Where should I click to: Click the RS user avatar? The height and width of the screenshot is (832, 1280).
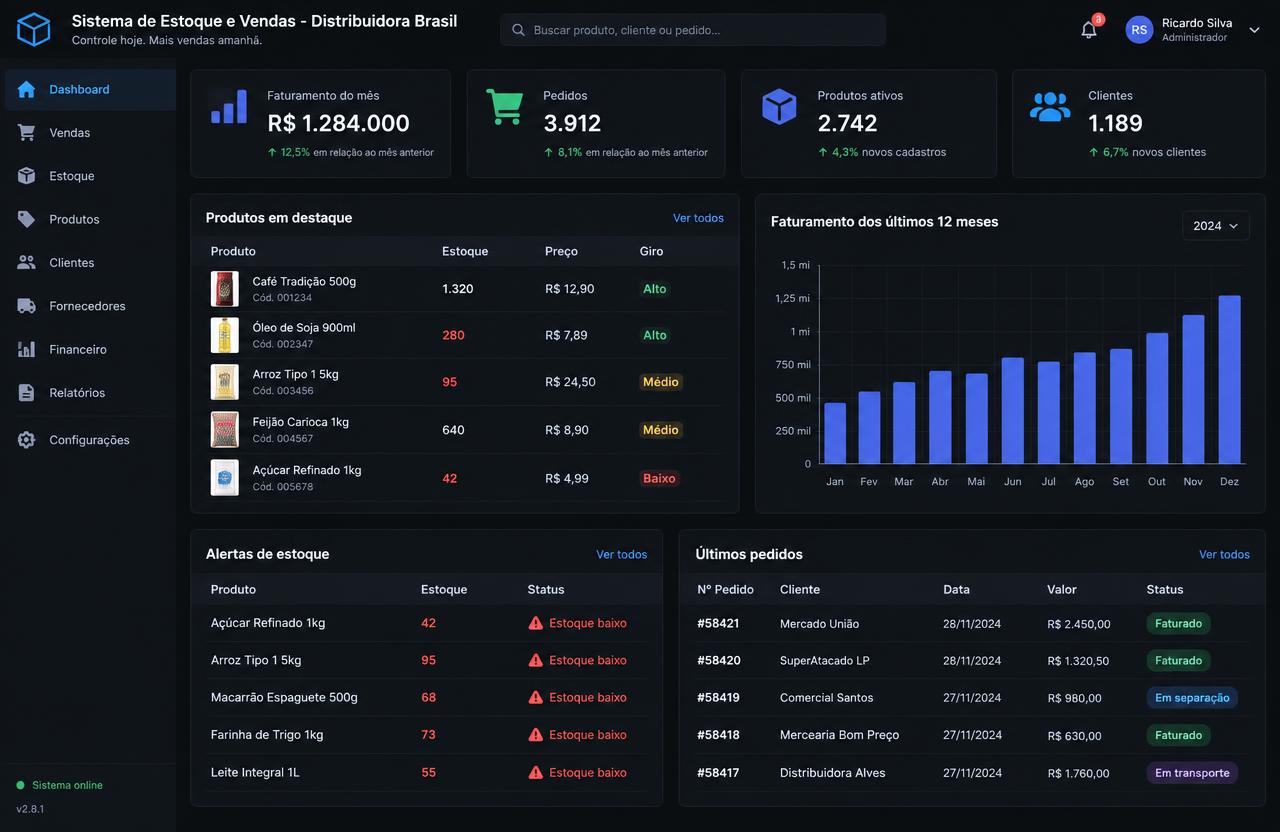coord(1139,30)
